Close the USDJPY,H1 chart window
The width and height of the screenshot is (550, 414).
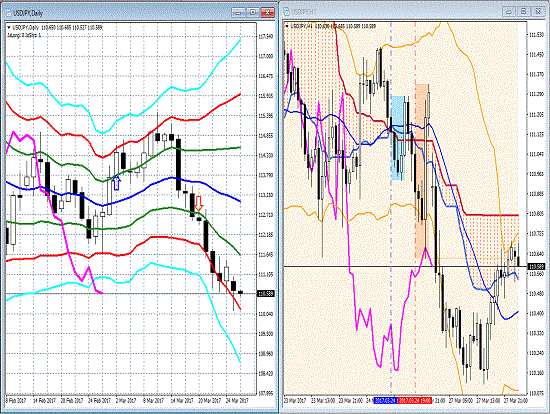[538, 12]
